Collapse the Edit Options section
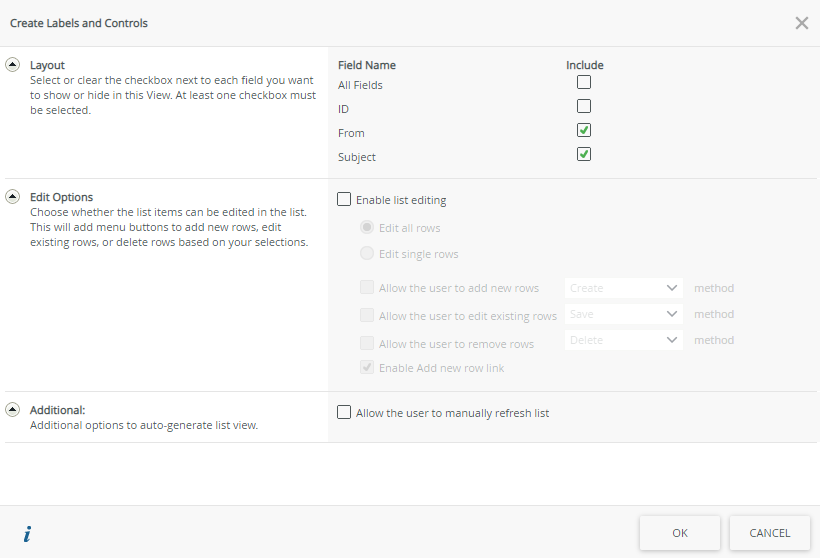 tap(13, 197)
